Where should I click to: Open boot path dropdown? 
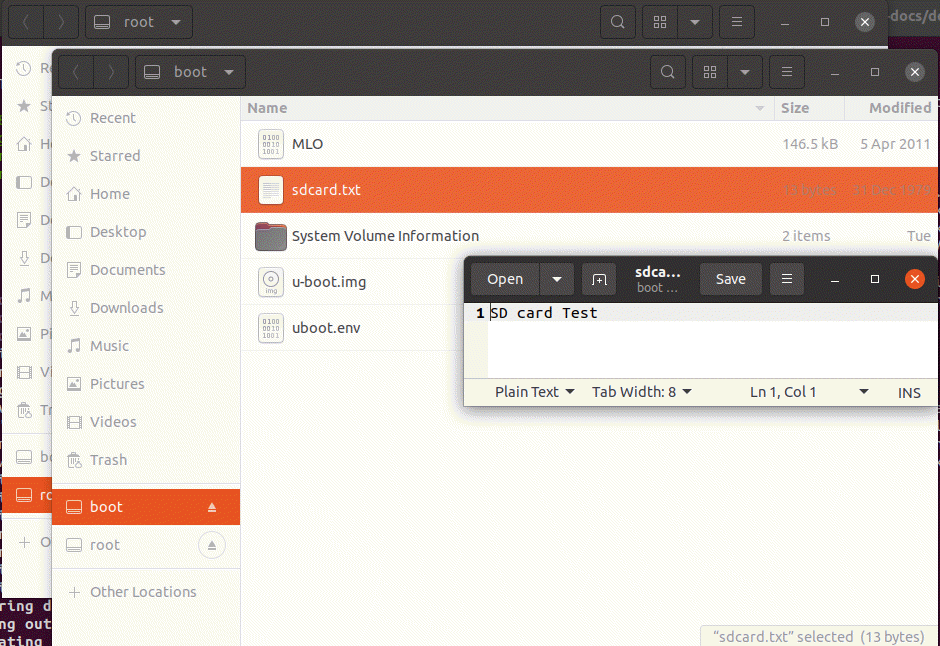[190, 72]
